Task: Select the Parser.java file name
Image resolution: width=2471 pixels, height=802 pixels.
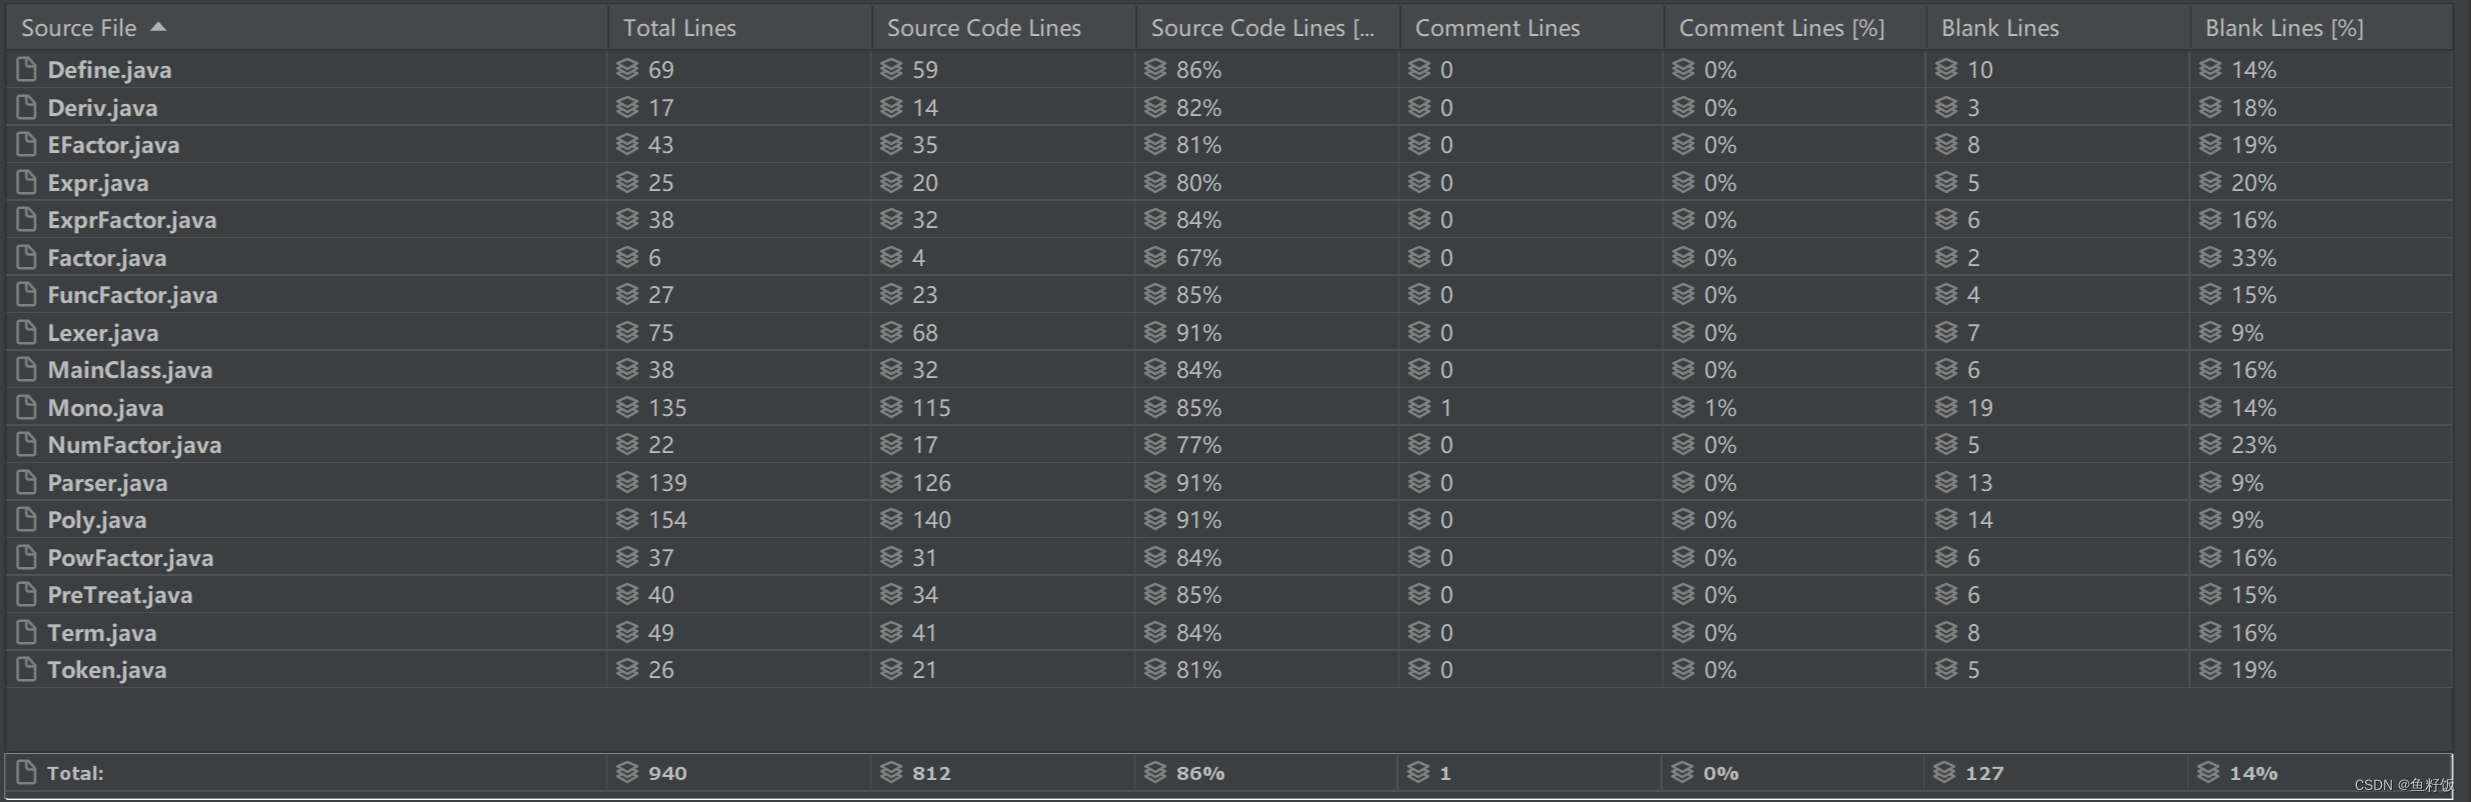Action: point(107,483)
